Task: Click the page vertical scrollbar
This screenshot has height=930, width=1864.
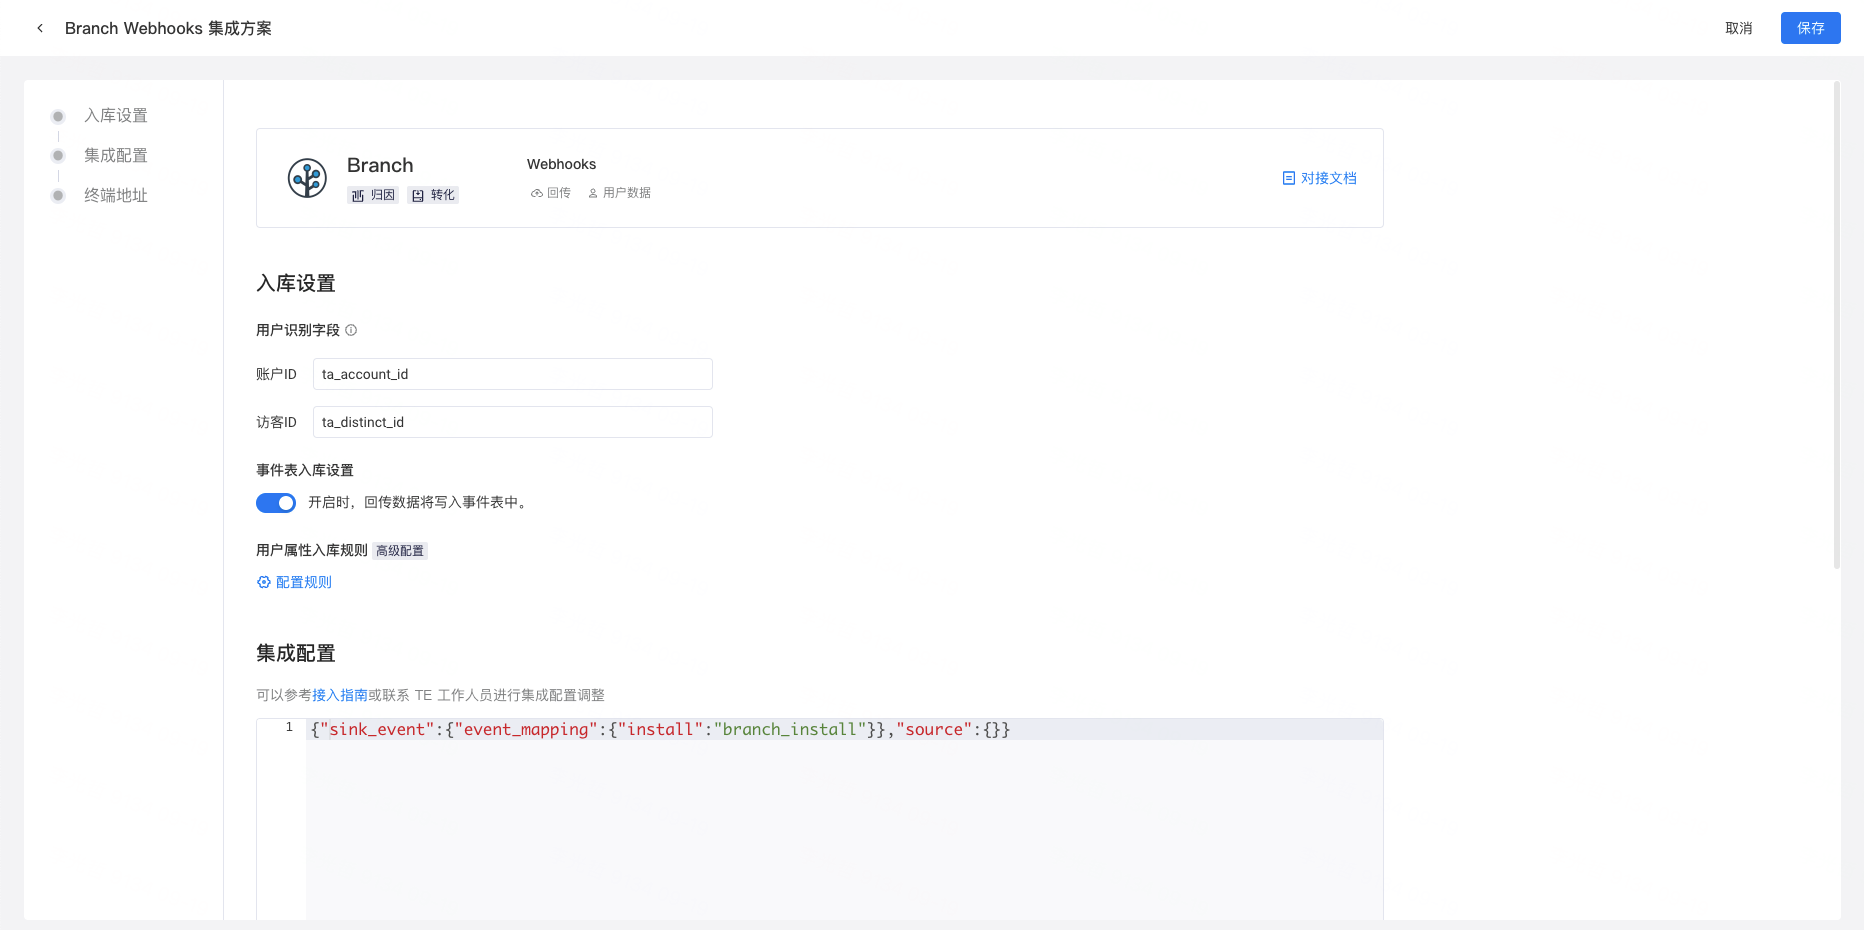Action: pyautogui.click(x=1837, y=326)
